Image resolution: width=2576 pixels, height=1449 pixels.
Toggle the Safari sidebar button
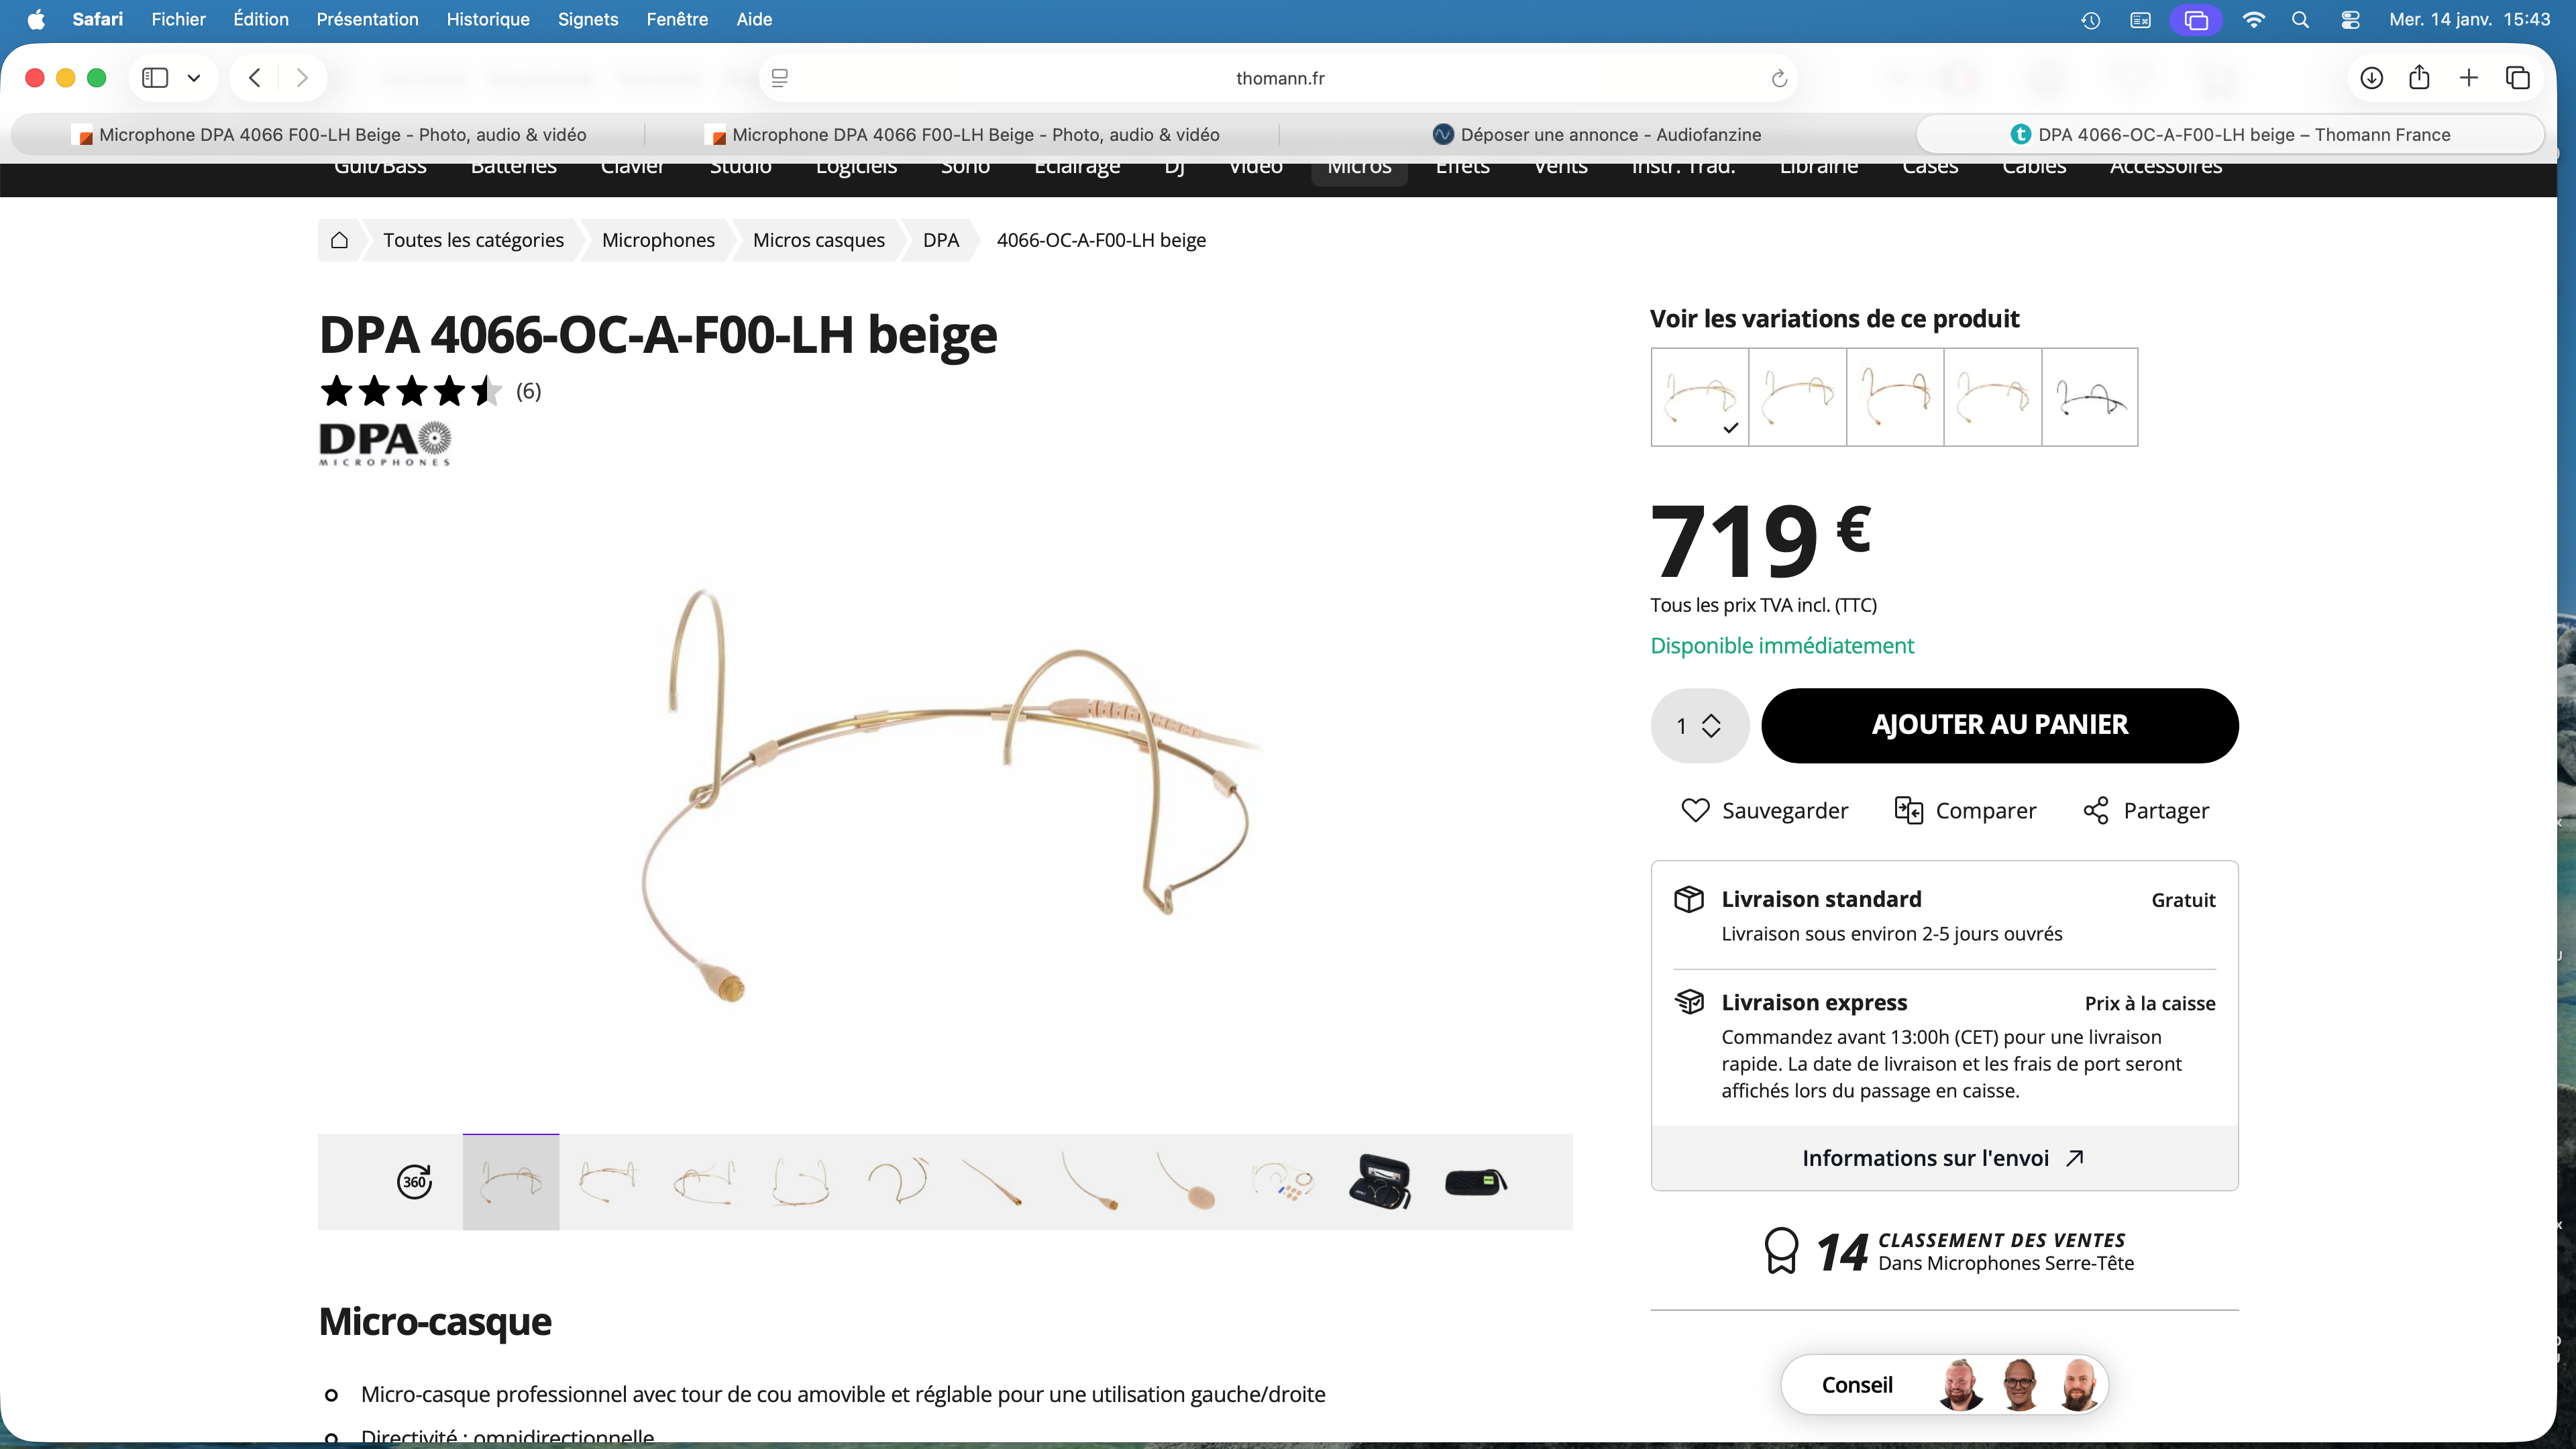tap(155, 78)
